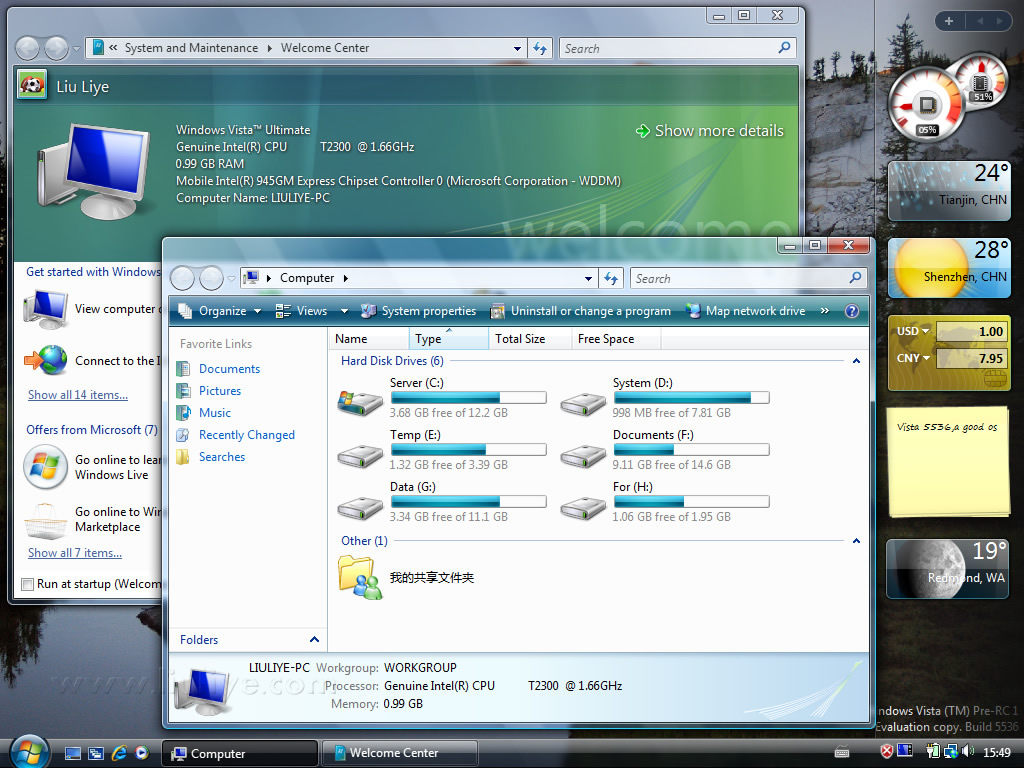The width and height of the screenshot is (1024, 768).
Task: Click the Documents (F:) usage bar
Action: (692, 450)
